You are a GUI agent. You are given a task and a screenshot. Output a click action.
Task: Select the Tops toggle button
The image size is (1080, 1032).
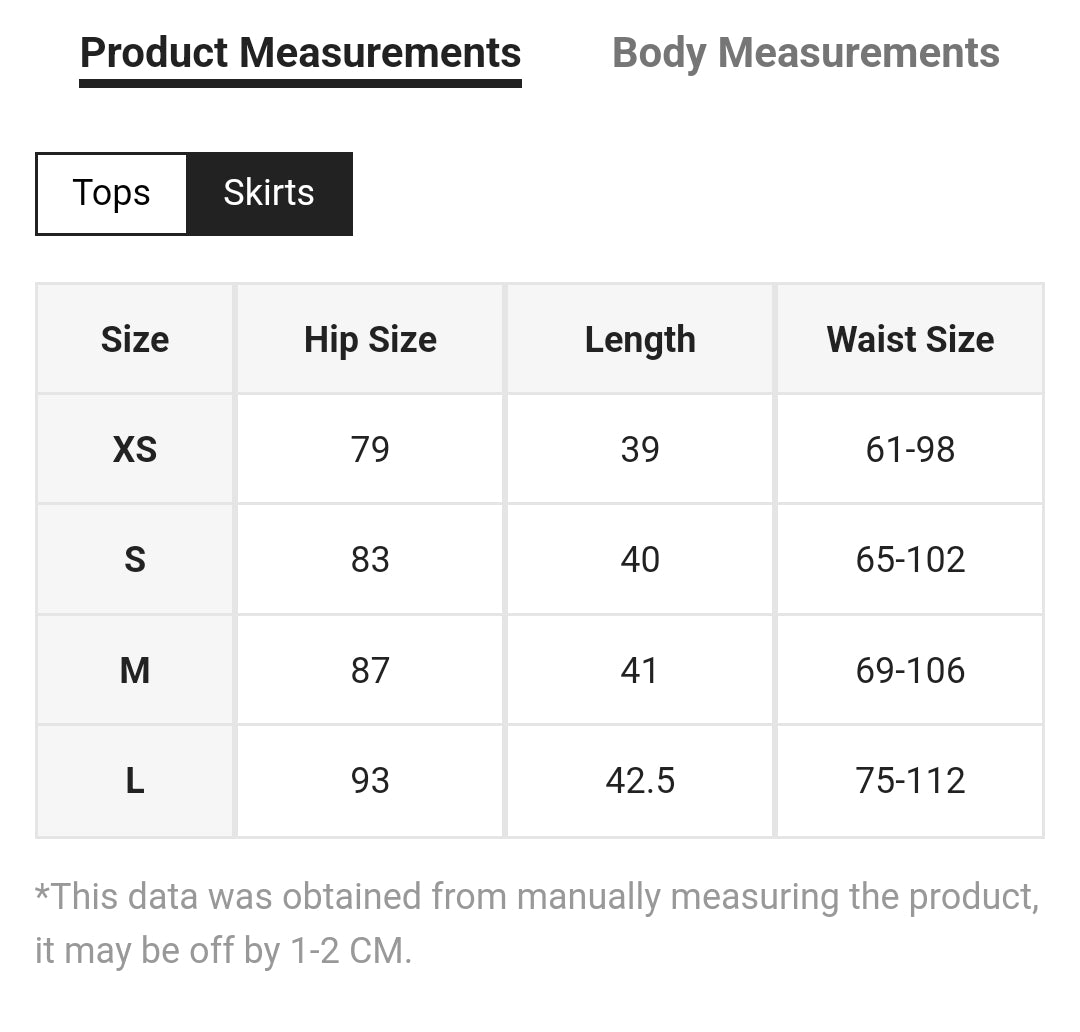click(111, 193)
